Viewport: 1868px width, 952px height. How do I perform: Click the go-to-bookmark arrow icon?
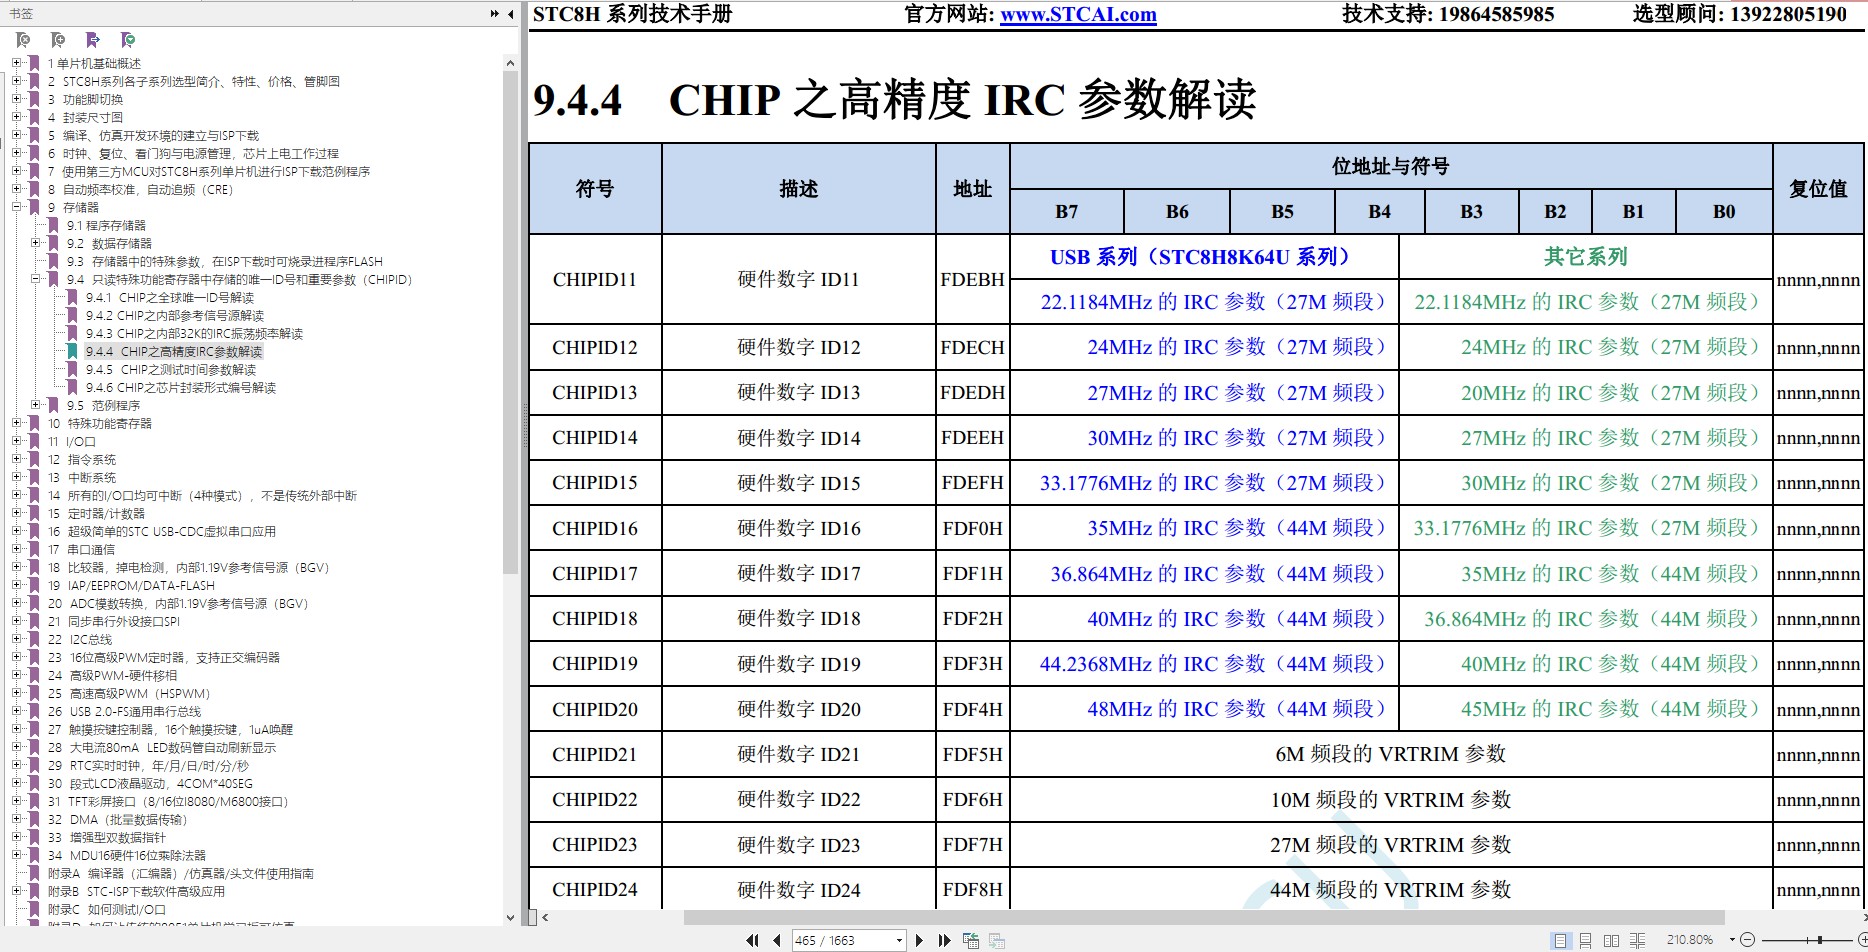93,40
